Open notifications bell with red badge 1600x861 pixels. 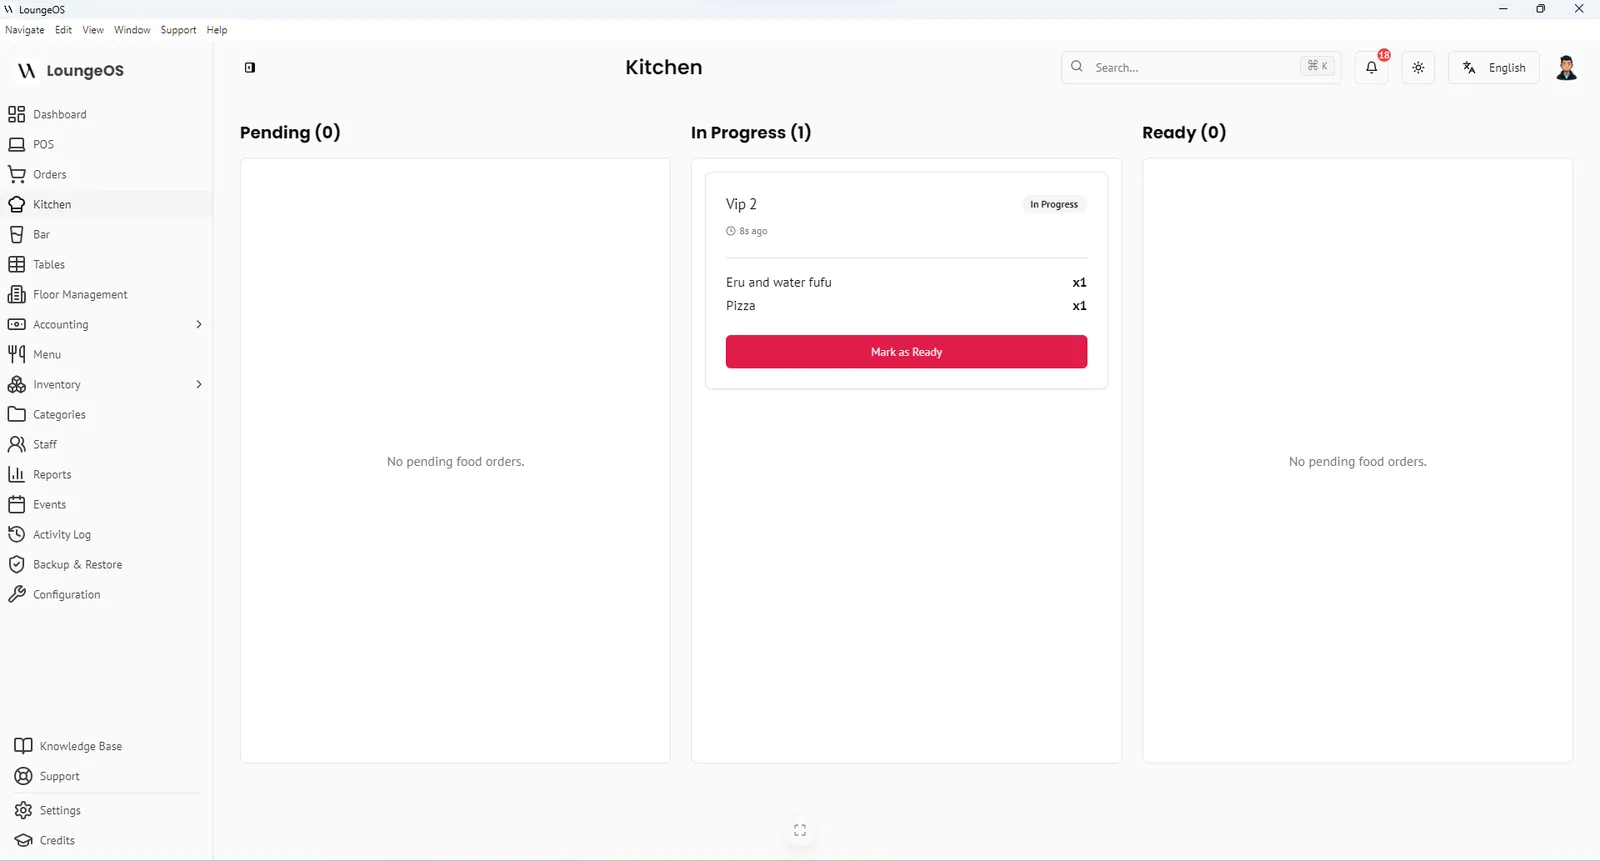[x=1372, y=67]
